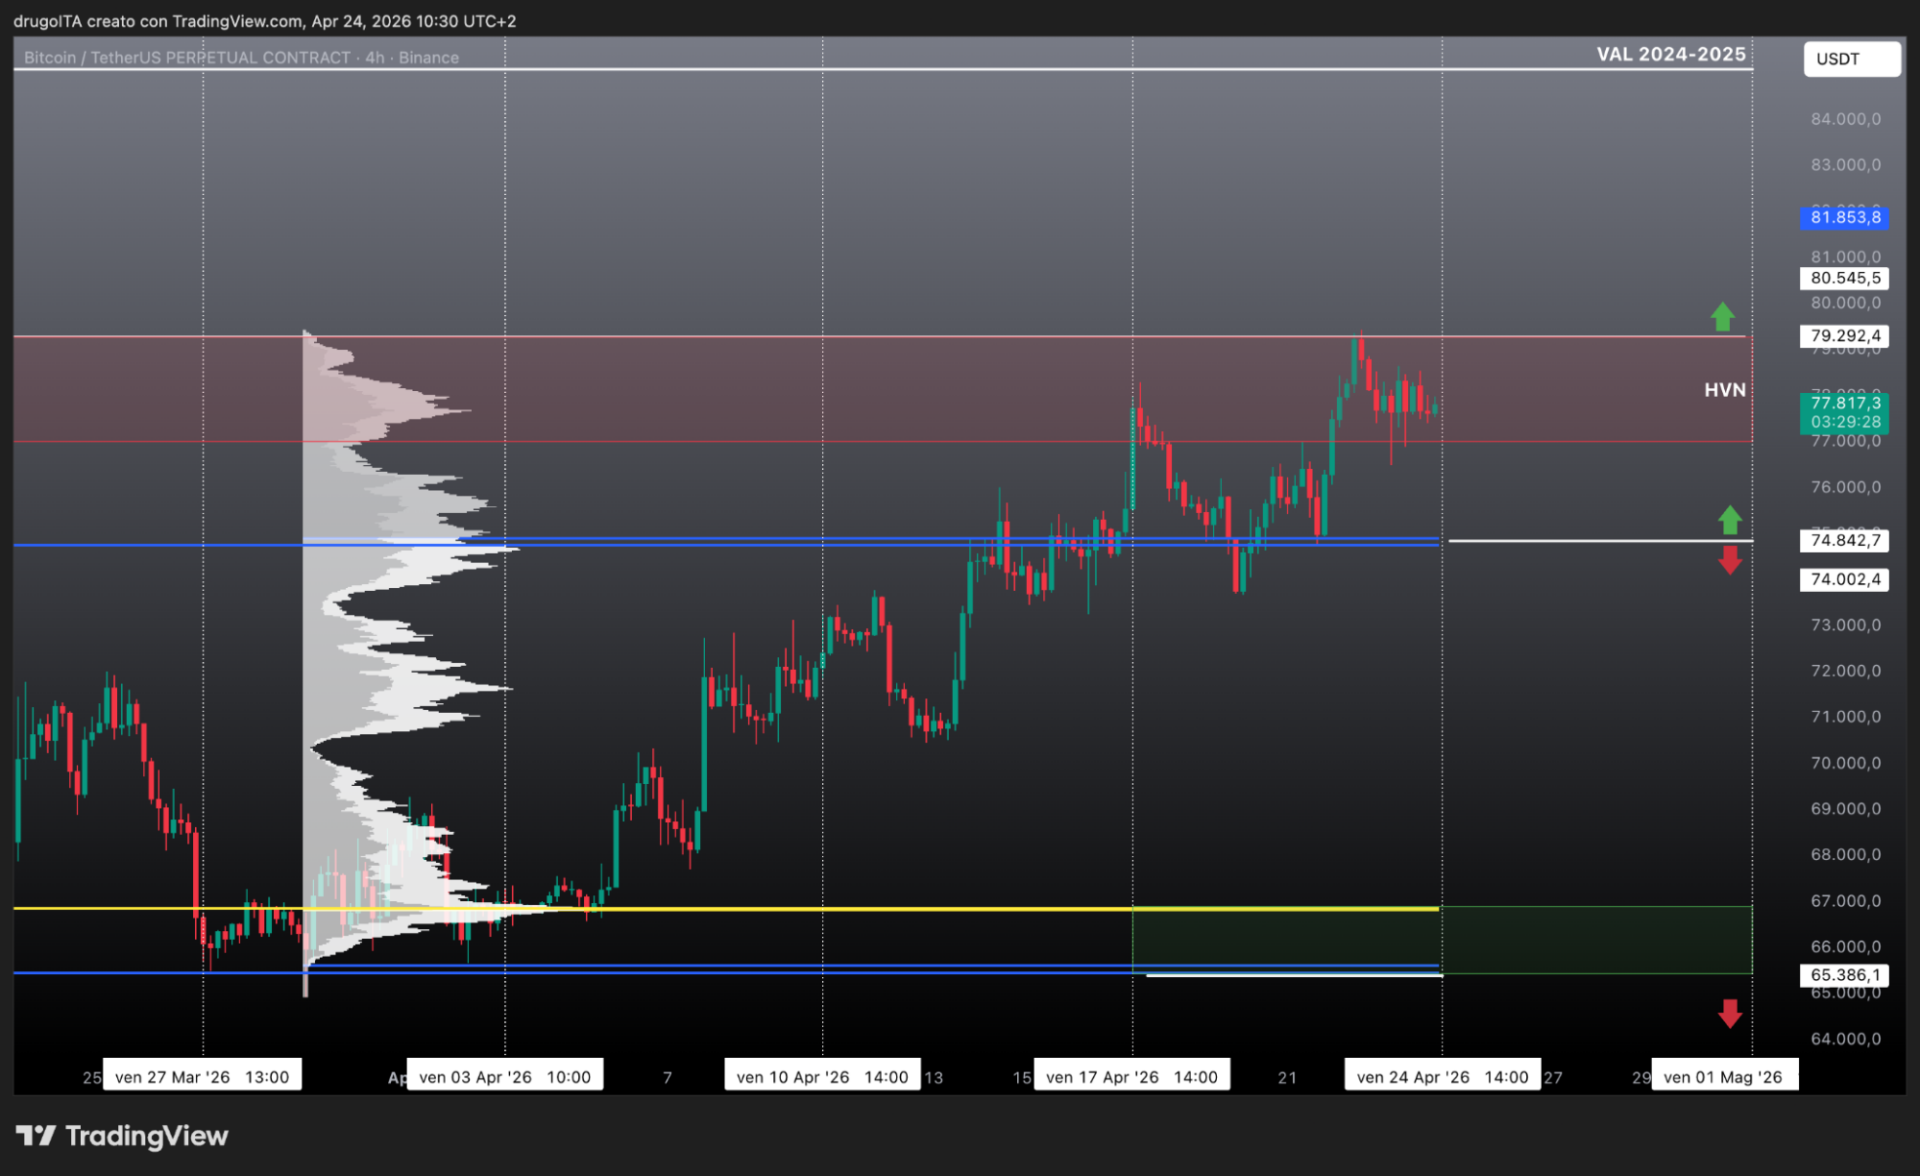Click the ven 10 Apr '26 14:00 date label

[822, 1077]
